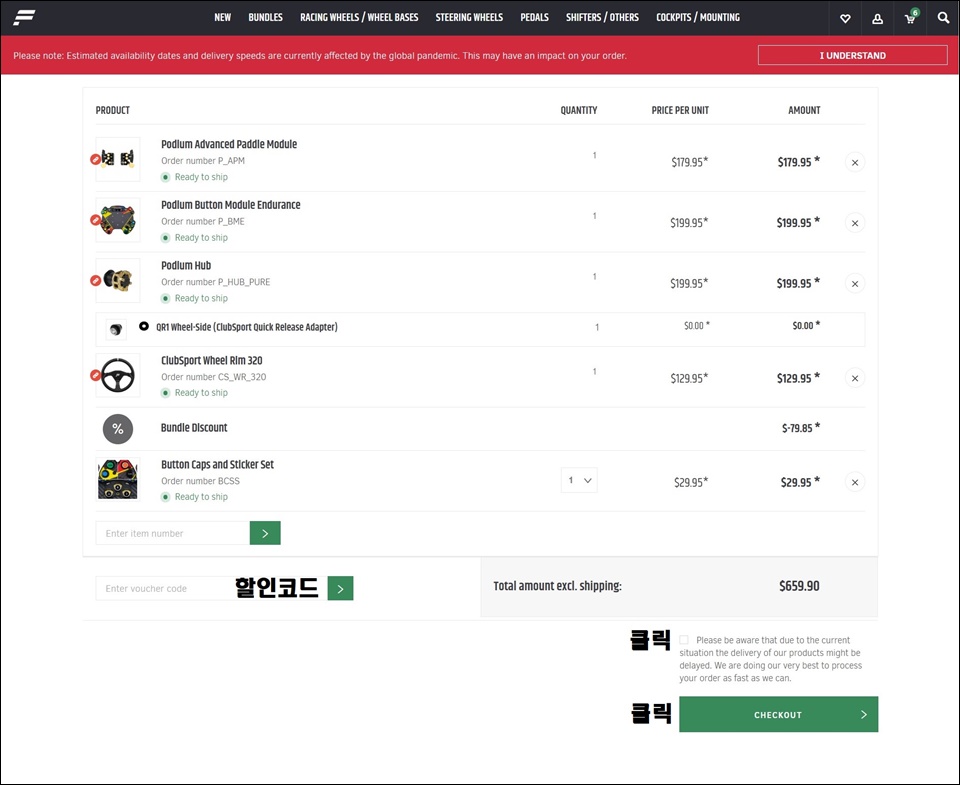Click Podium Advanced Paddle Module thumbnail

point(118,159)
